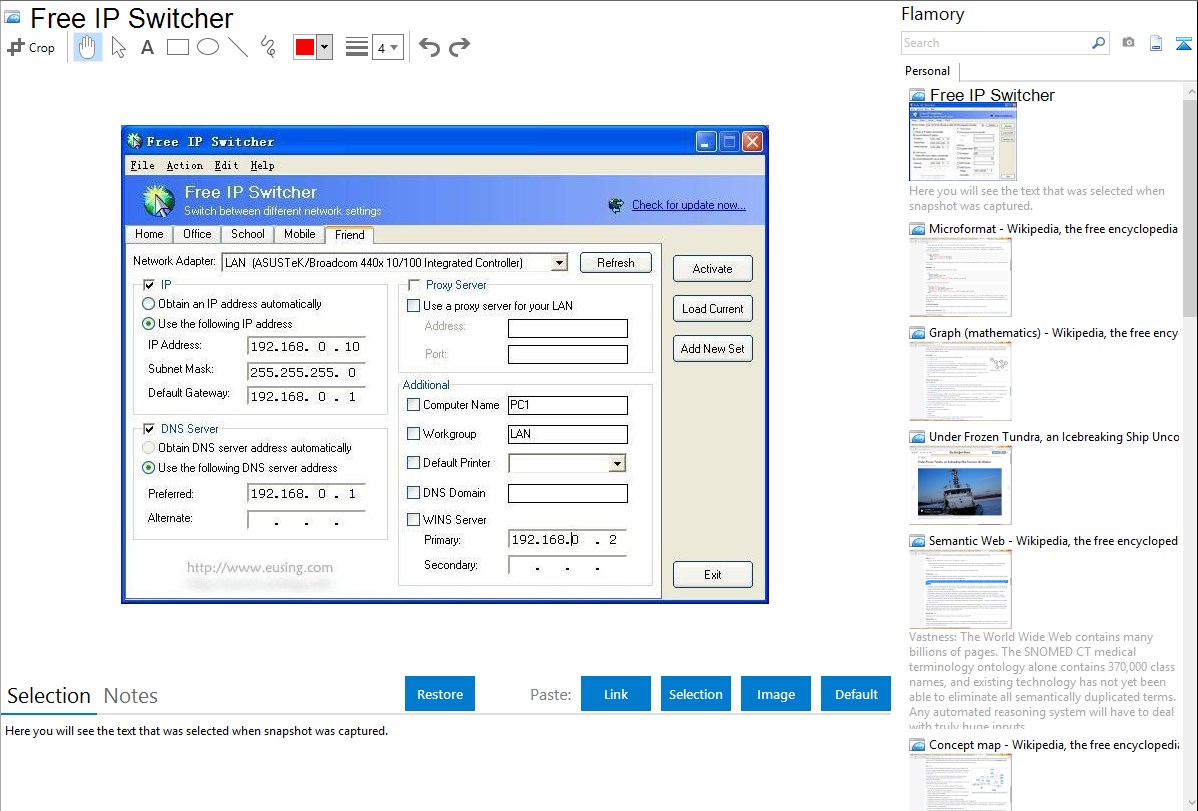Click the document page icon beside camera
This screenshot has width=1198, height=811.
click(1156, 43)
